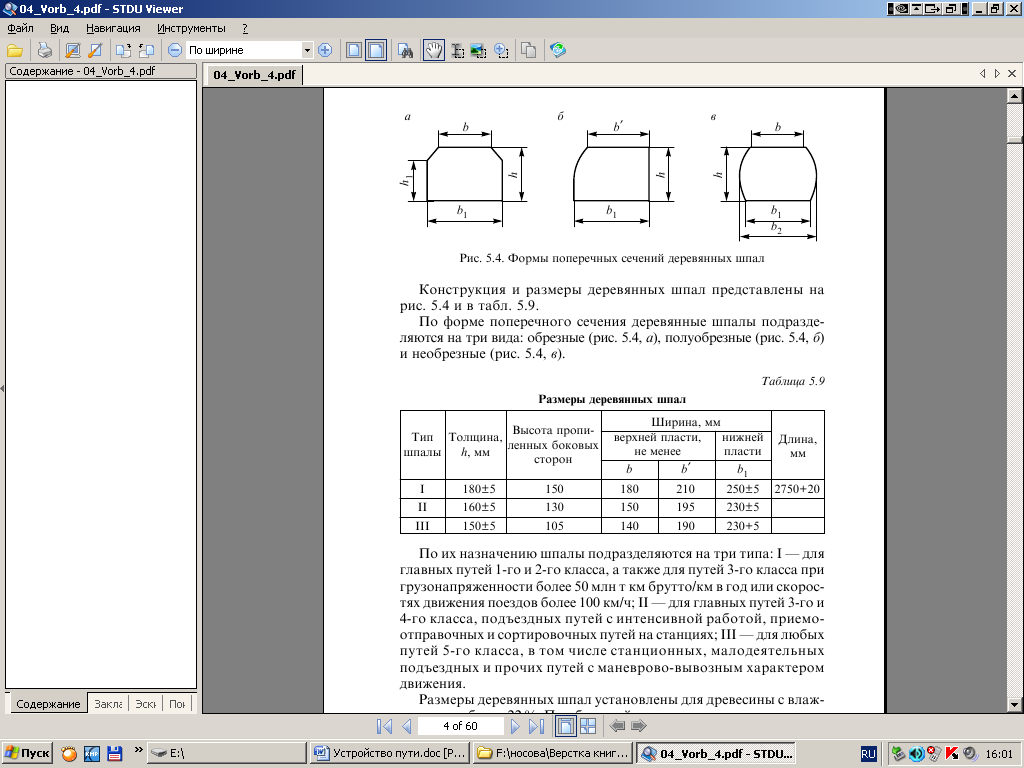The height and width of the screenshot is (768, 1024).
Task: Click the 'Содержание - 04_Vorb_4.pdf' panel header
Action: (x=101, y=71)
